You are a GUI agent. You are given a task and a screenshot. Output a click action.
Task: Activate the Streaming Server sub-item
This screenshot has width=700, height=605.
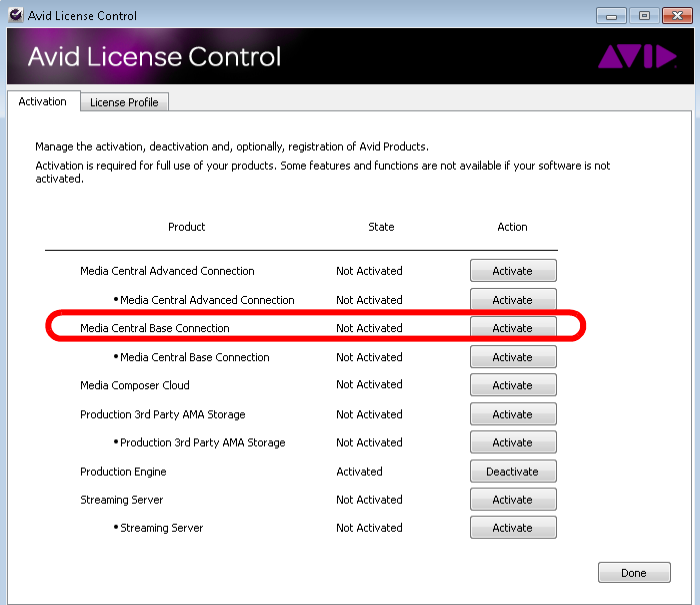pyautogui.click(x=513, y=528)
